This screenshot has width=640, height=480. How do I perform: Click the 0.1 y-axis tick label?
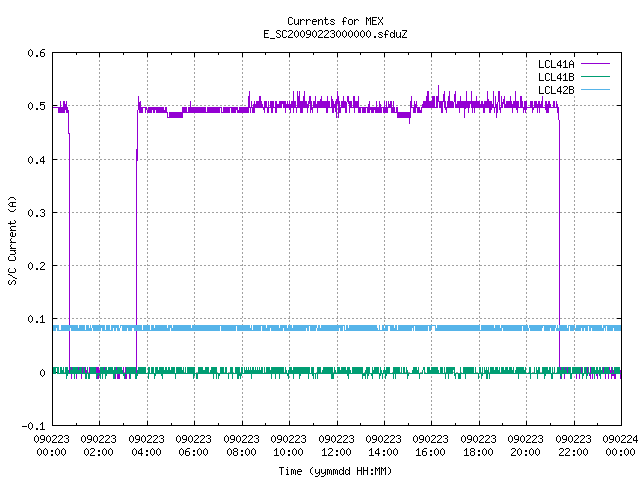[36, 319]
